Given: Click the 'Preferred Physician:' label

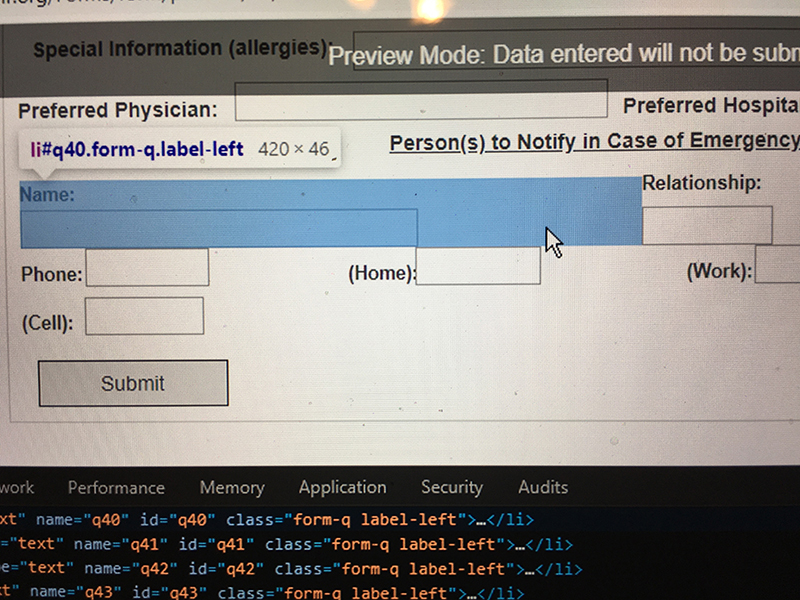Looking at the screenshot, I should [118, 110].
